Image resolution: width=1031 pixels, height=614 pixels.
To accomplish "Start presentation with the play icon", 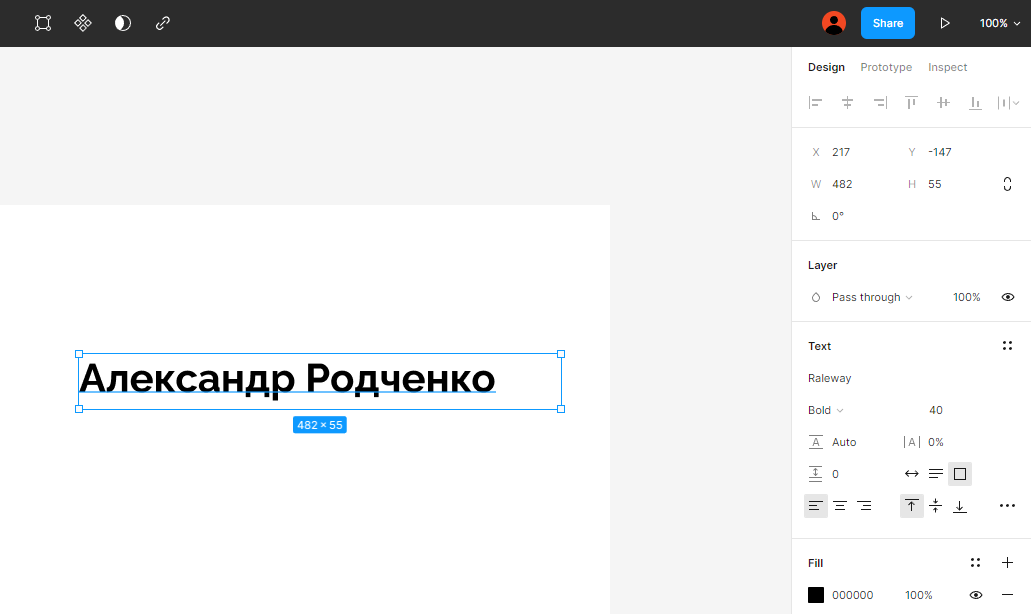I will point(945,23).
